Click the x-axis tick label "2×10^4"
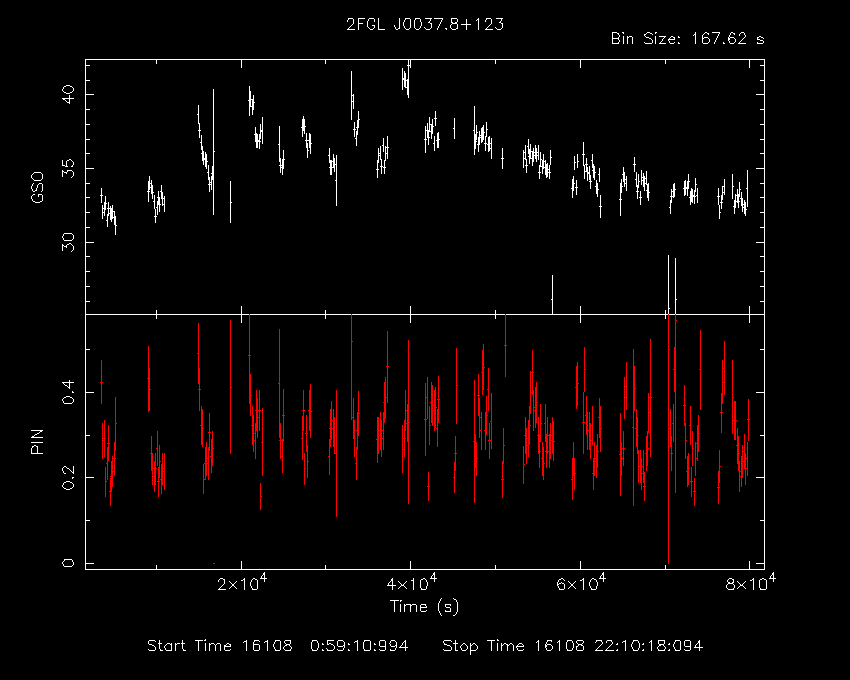850x680 pixels. click(x=242, y=582)
